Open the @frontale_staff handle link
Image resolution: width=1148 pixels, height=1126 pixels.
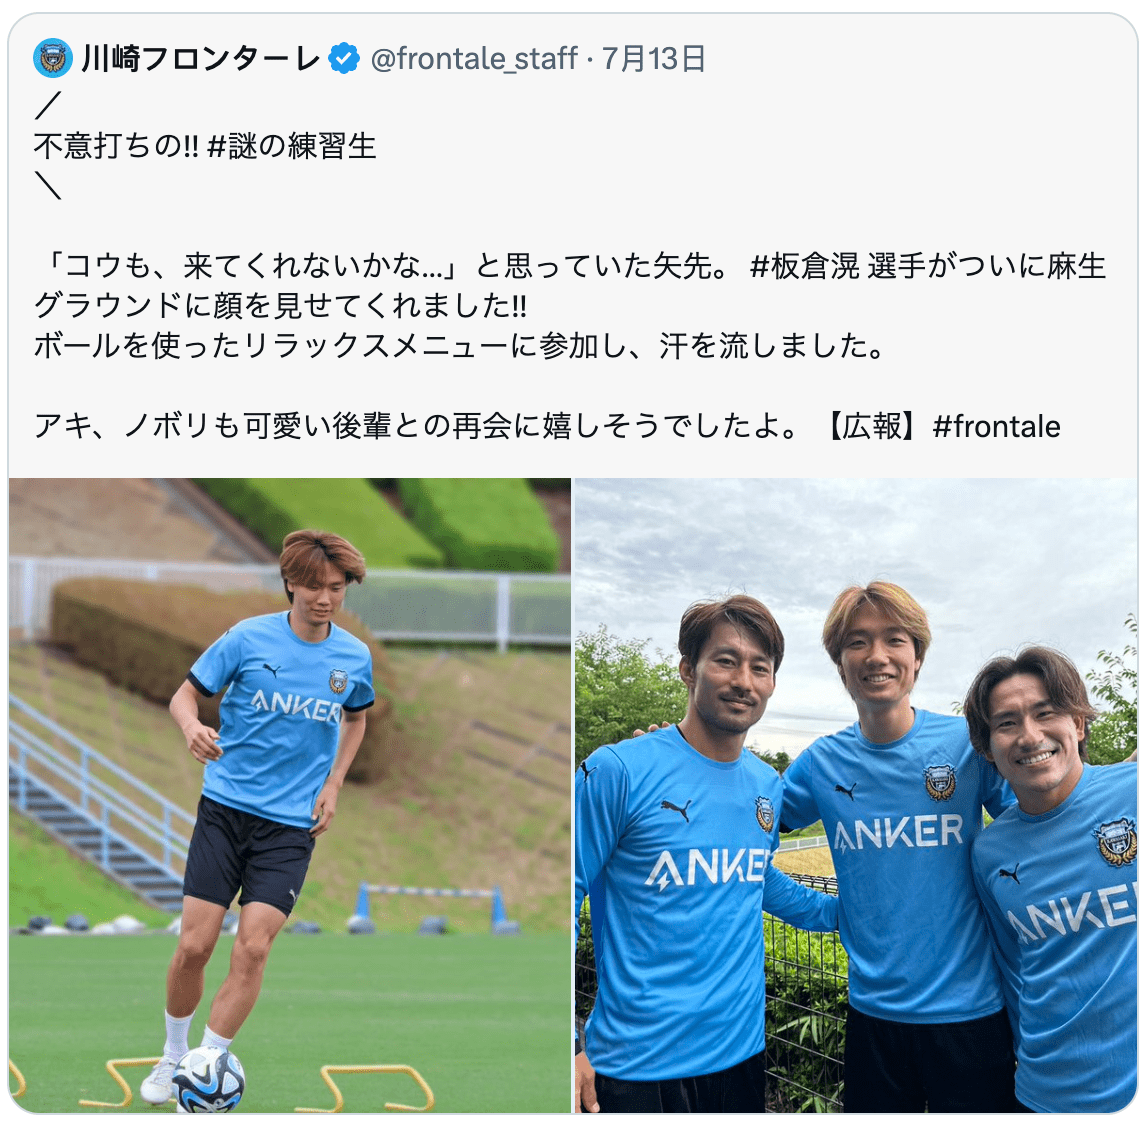click(474, 59)
